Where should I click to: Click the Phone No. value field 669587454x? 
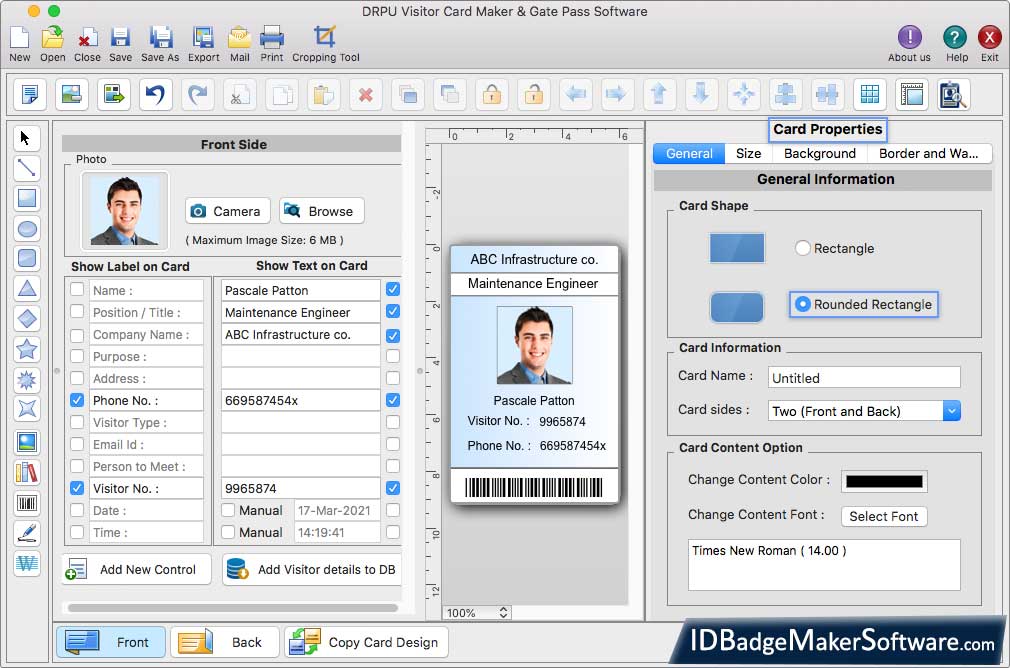tap(300, 400)
